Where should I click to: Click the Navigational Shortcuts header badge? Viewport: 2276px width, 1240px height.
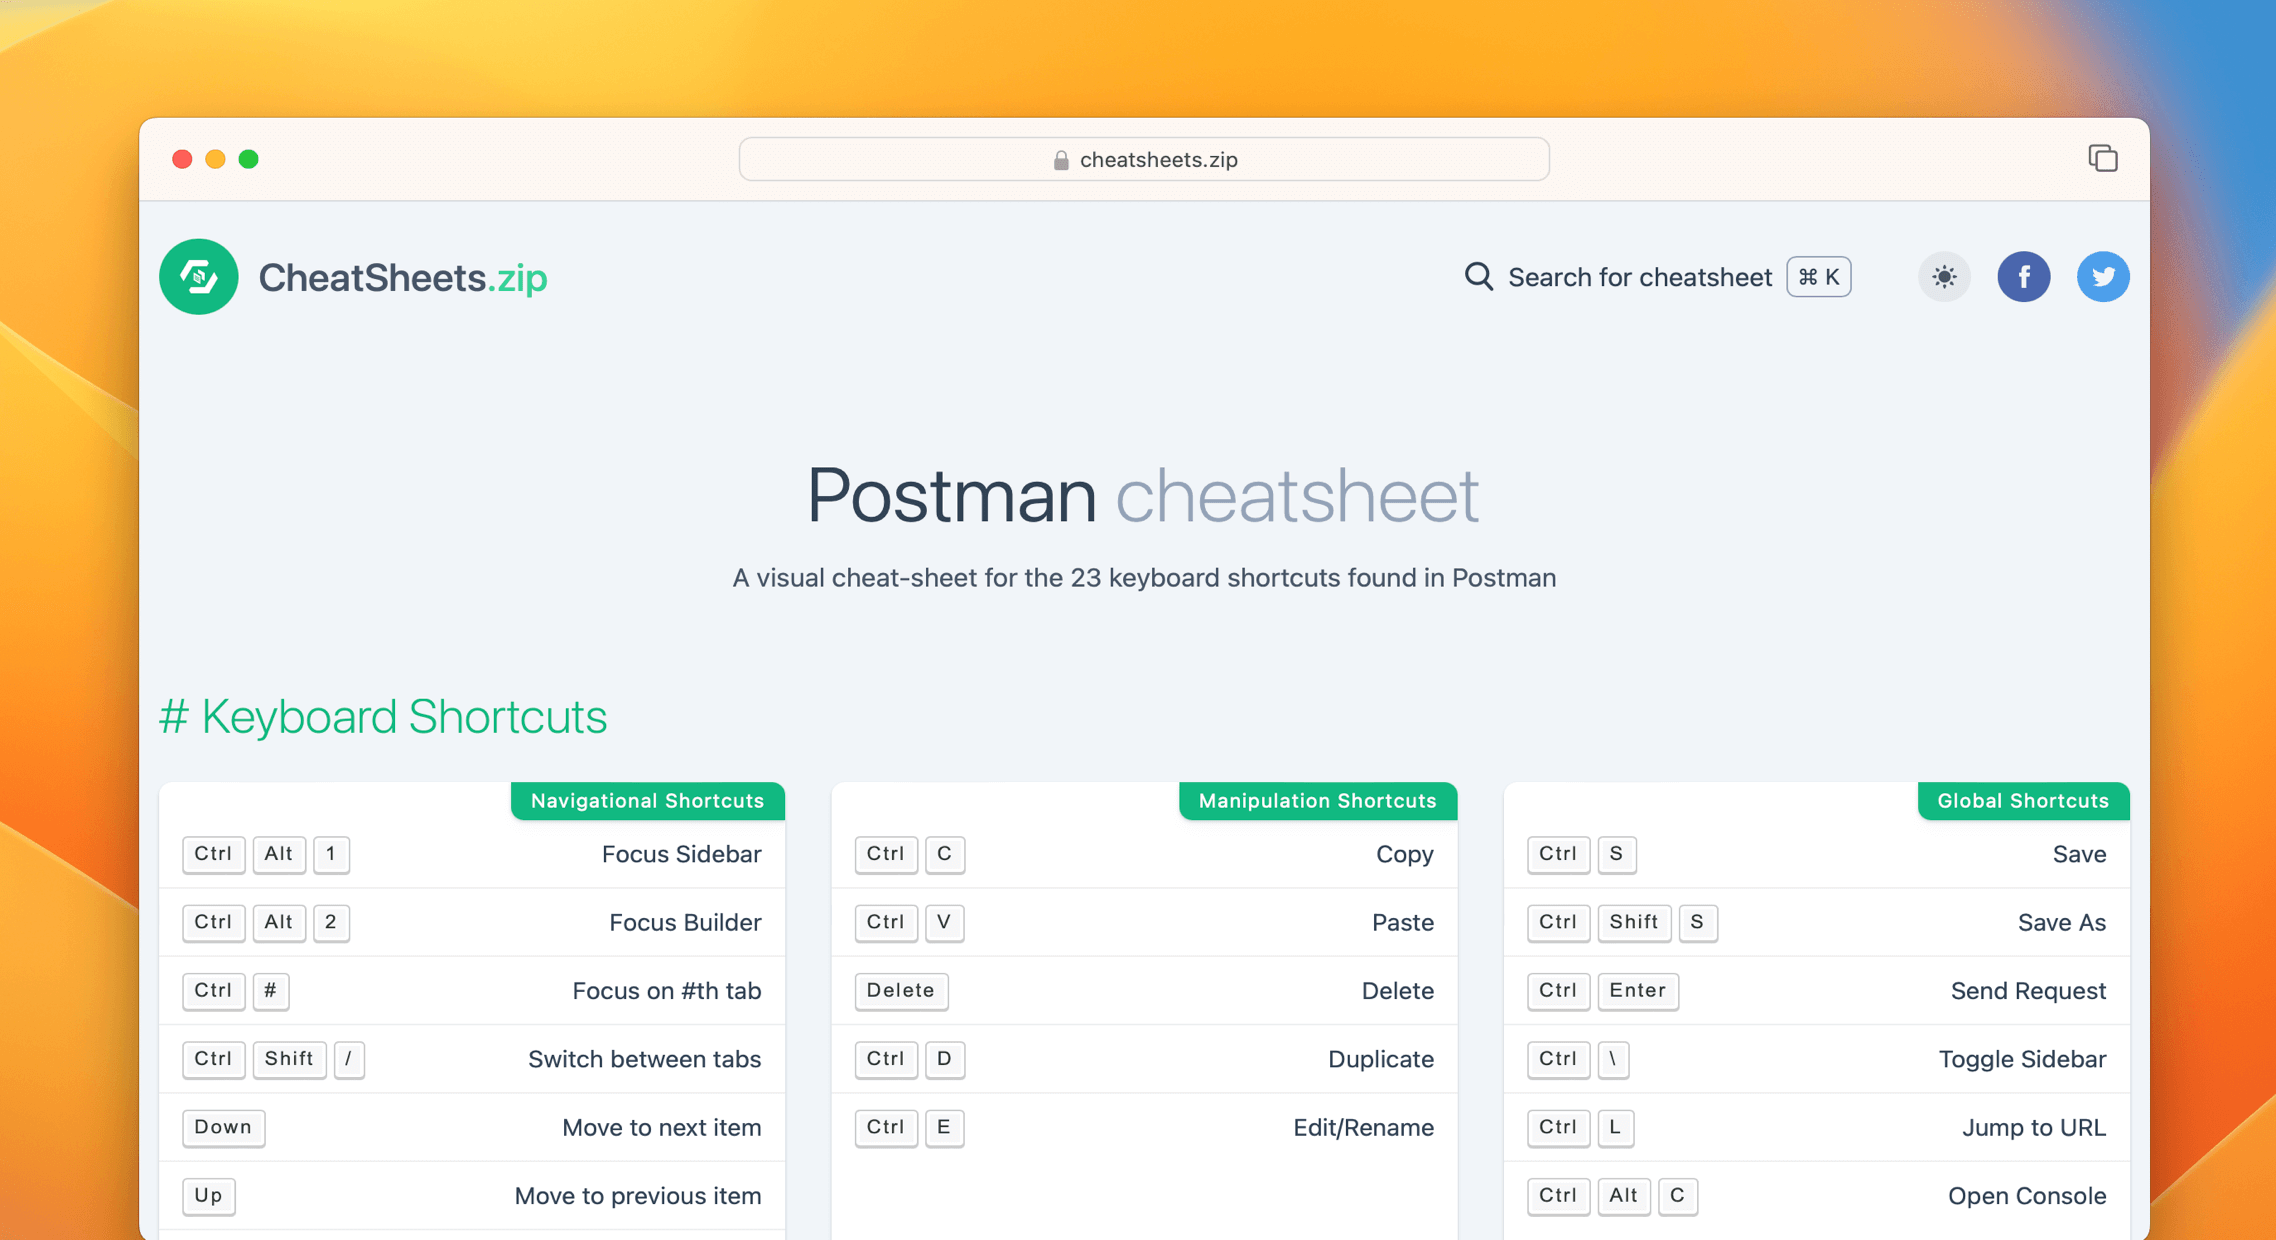[647, 800]
